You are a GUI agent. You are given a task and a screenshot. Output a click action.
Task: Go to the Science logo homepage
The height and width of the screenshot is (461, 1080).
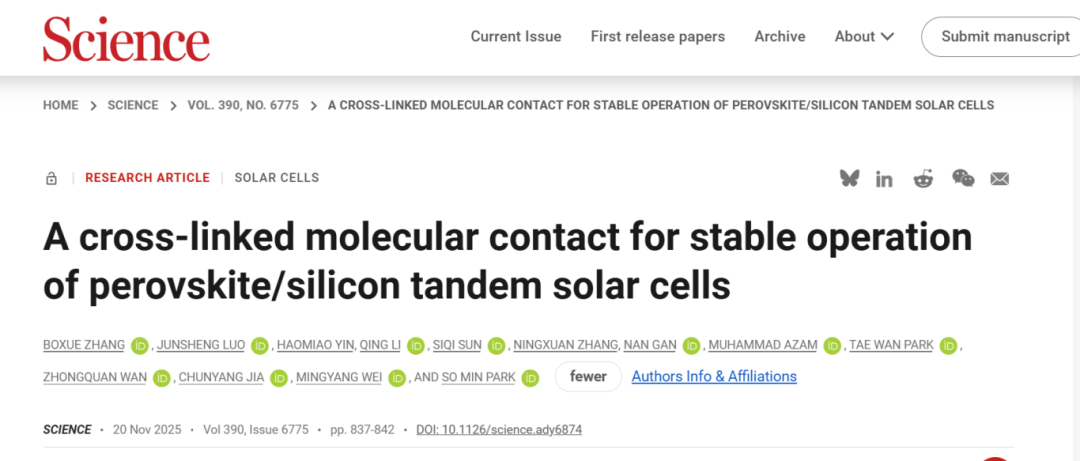point(126,39)
